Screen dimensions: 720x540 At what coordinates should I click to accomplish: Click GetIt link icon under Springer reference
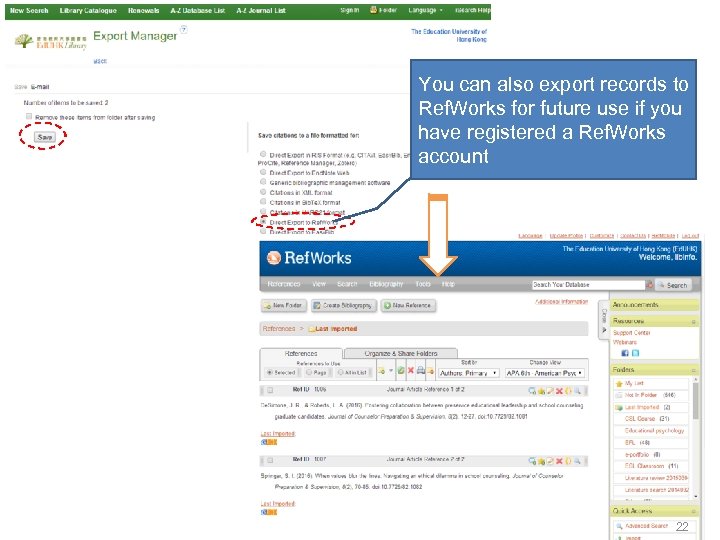click(x=269, y=512)
